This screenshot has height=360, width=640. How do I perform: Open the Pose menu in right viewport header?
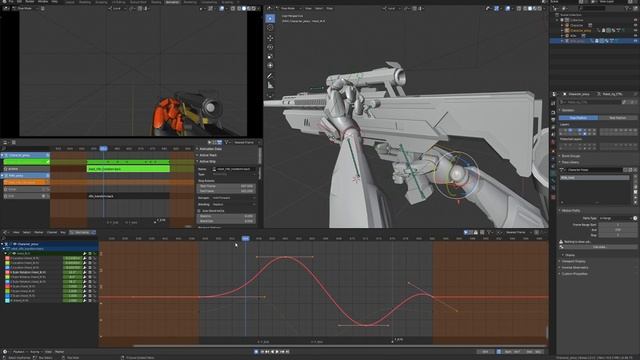pos(329,8)
